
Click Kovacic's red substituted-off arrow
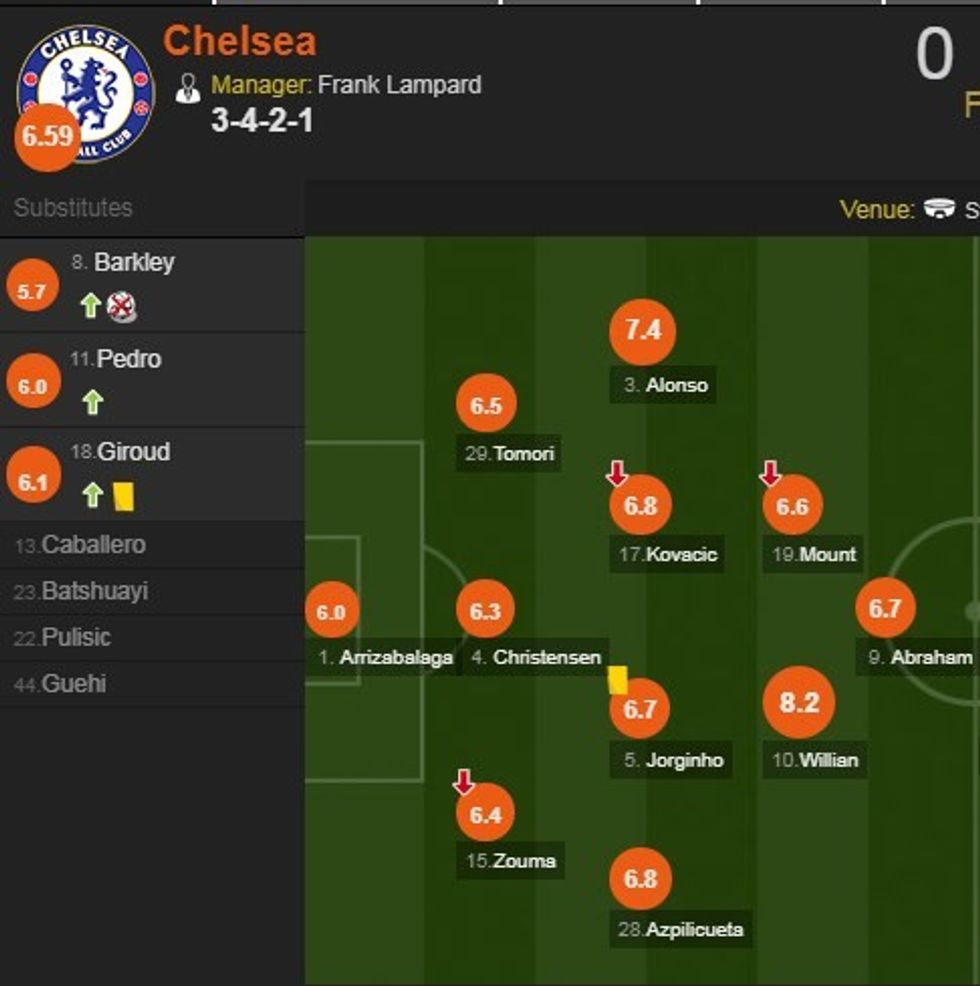(x=616, y=469)
